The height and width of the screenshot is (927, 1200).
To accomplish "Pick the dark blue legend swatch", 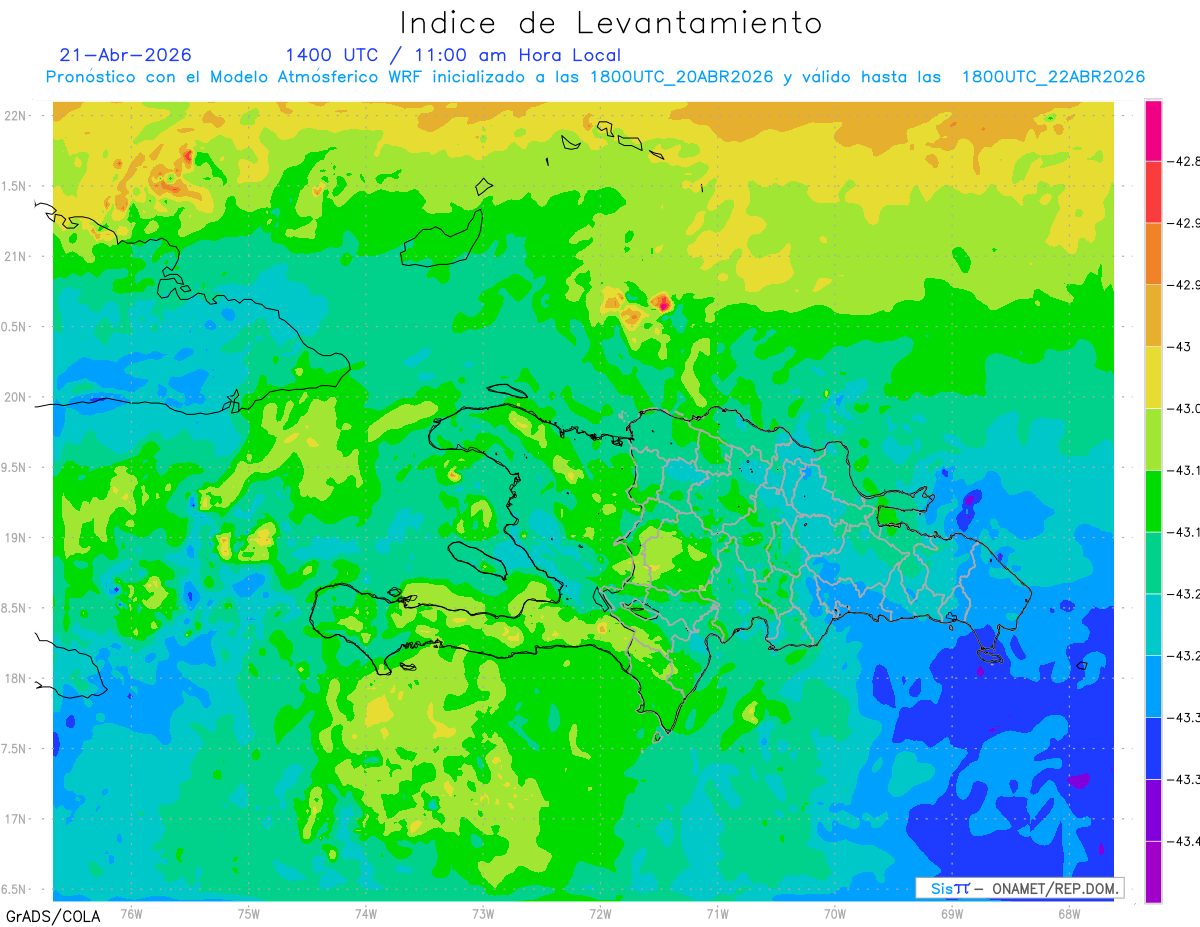I will pyautogui.click(x=1153, y=747).
